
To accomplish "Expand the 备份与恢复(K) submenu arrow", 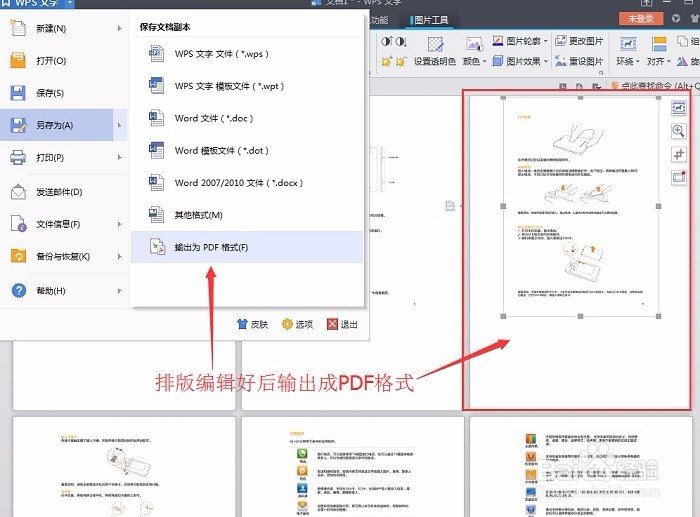I will (x=119, y=256).
